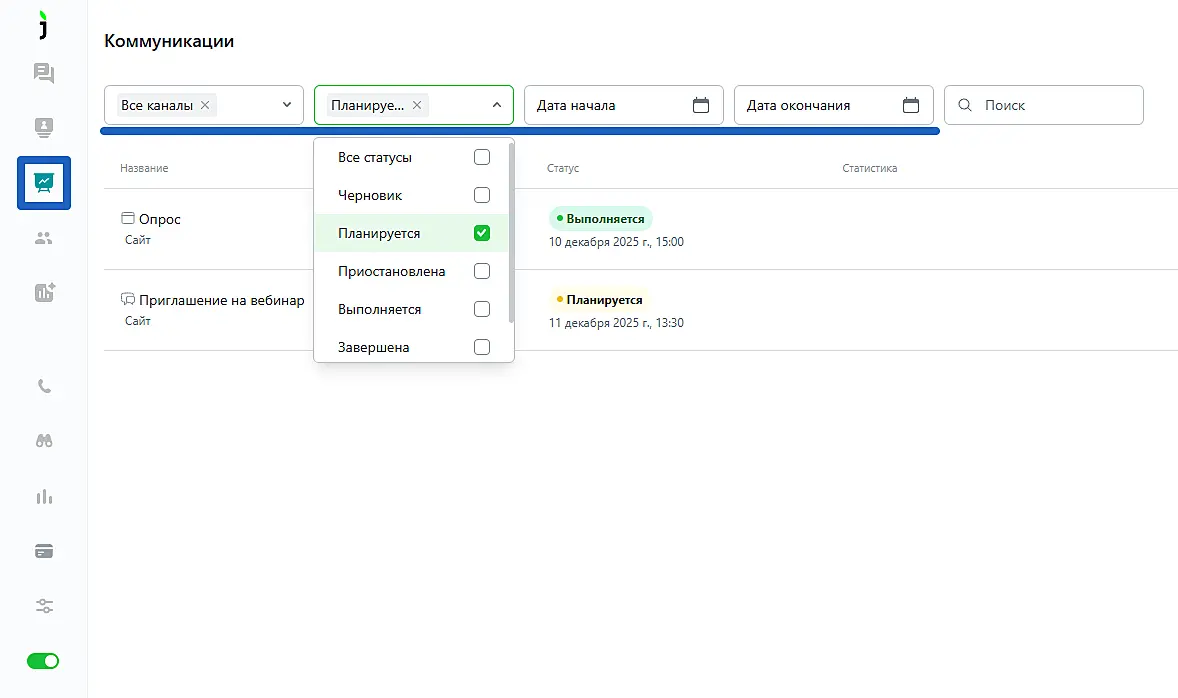Screen dimensions: 1178x698
Task: Open the billing card sidebar icon
Action: point(44,551)
